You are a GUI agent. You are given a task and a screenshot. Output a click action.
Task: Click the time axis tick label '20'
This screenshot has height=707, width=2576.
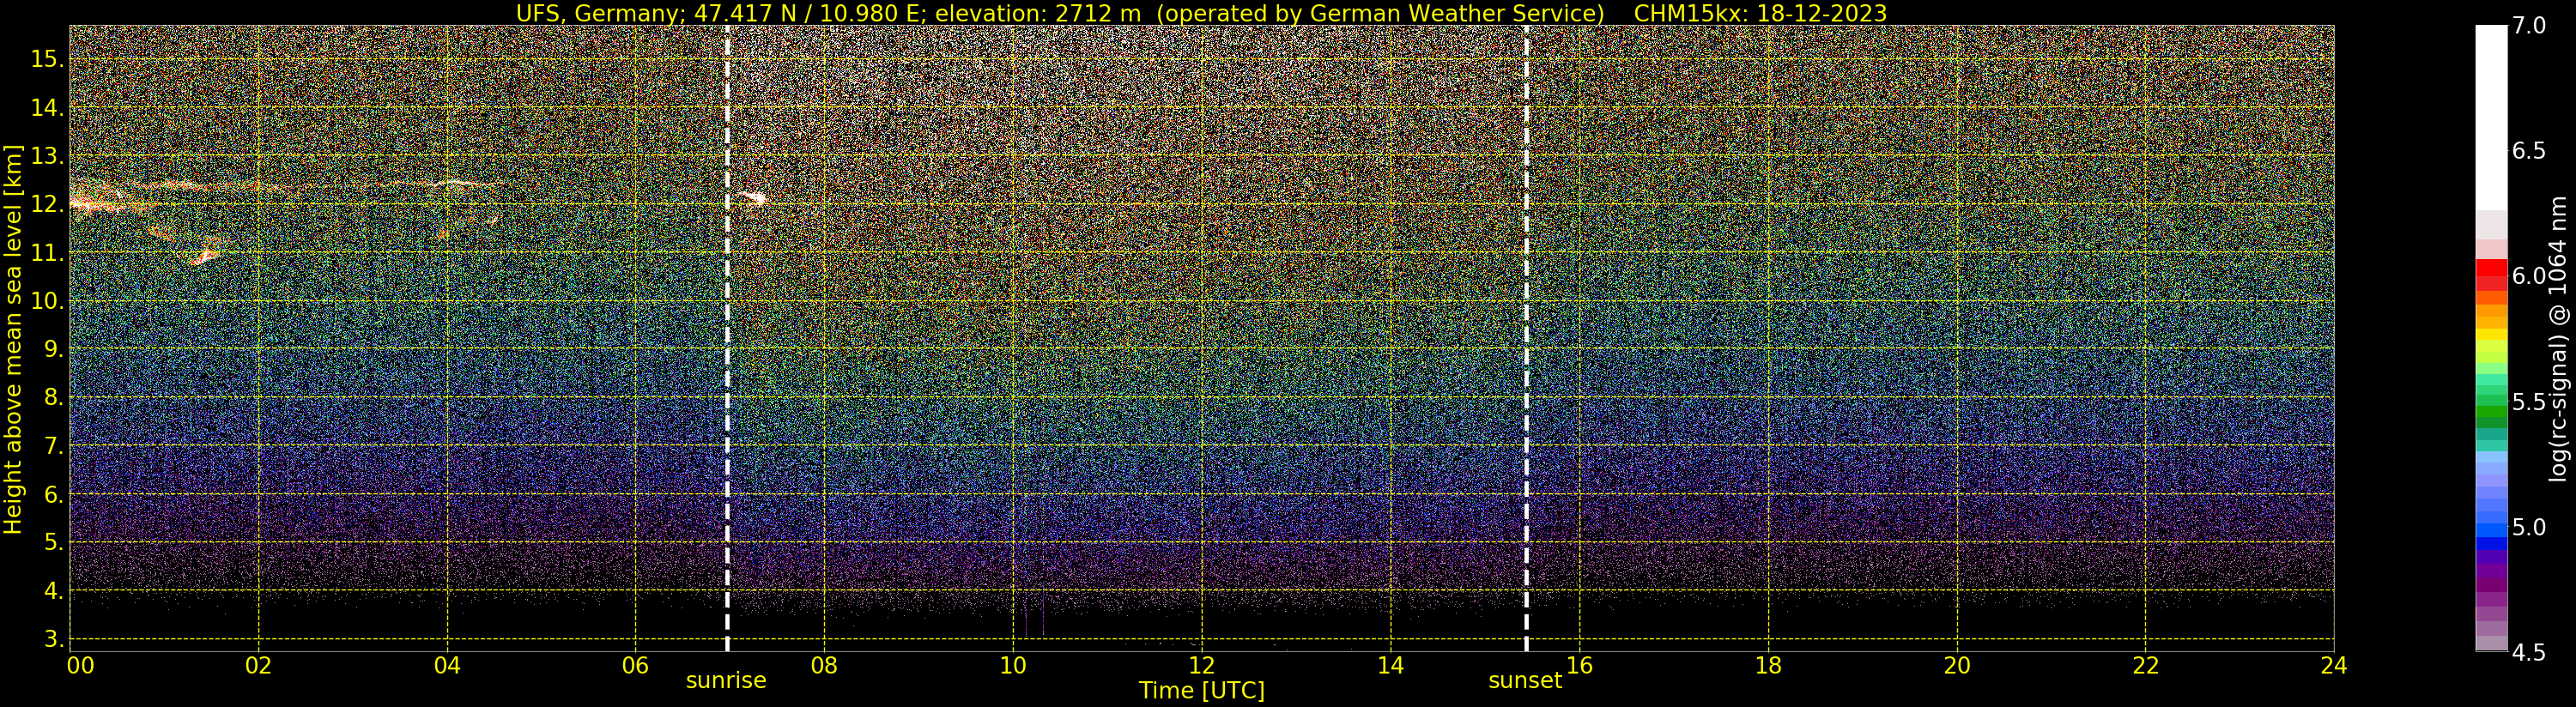point(1956,665)
